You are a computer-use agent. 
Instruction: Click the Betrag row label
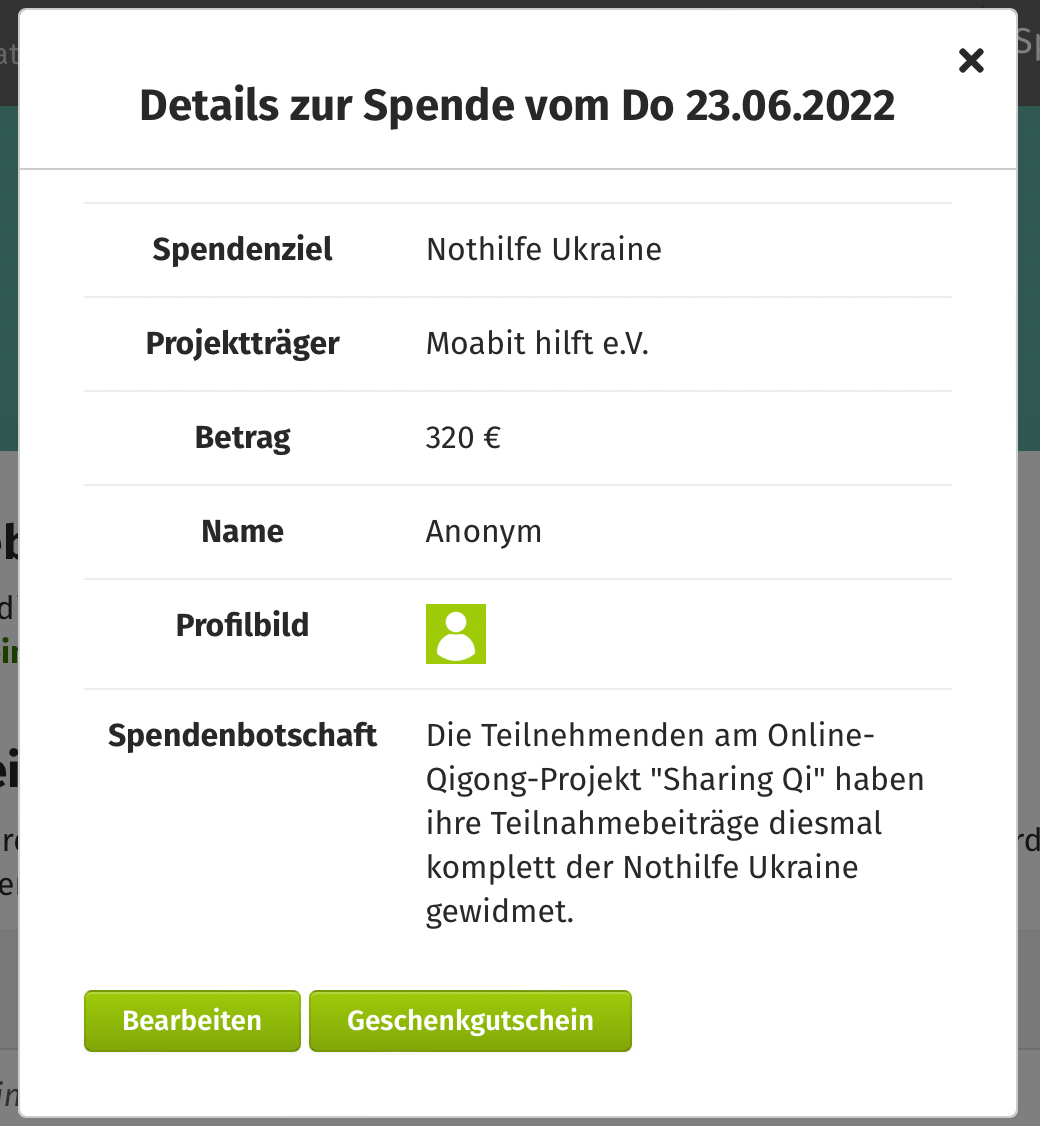(x=242, y=438)
